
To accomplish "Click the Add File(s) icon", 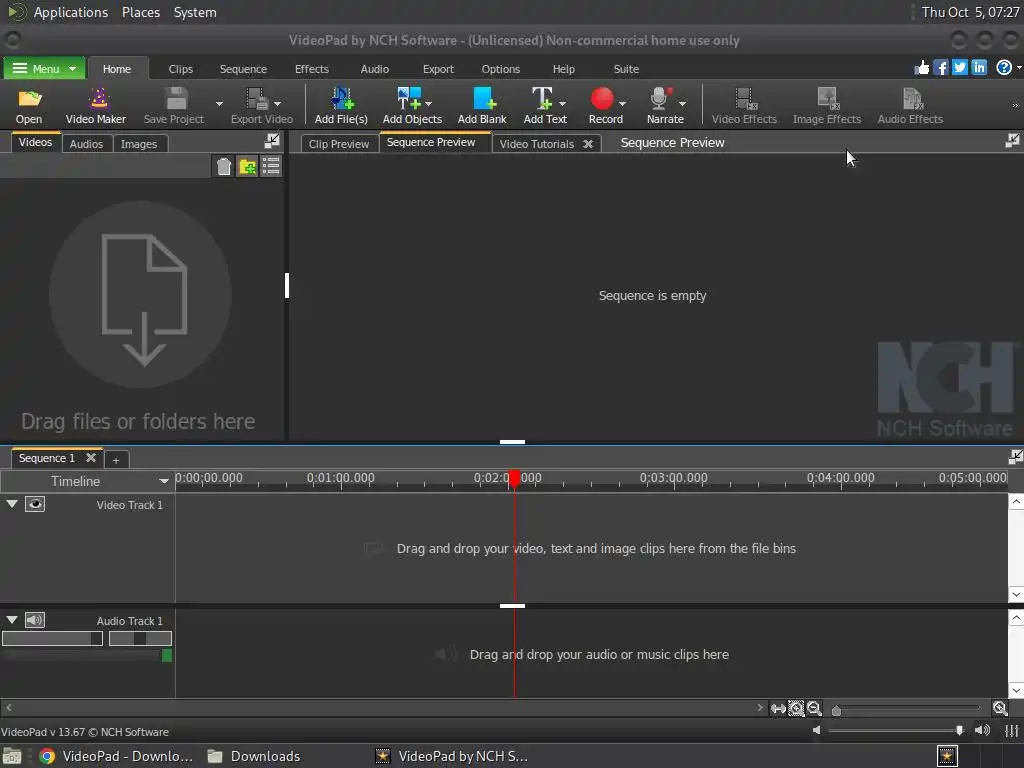I will pyautogui.click(x=342, y=99).
